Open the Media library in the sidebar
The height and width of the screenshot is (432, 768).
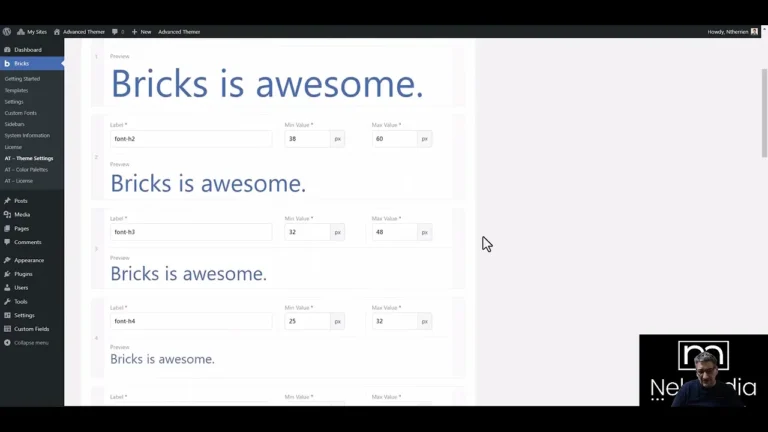pos(22,214)
